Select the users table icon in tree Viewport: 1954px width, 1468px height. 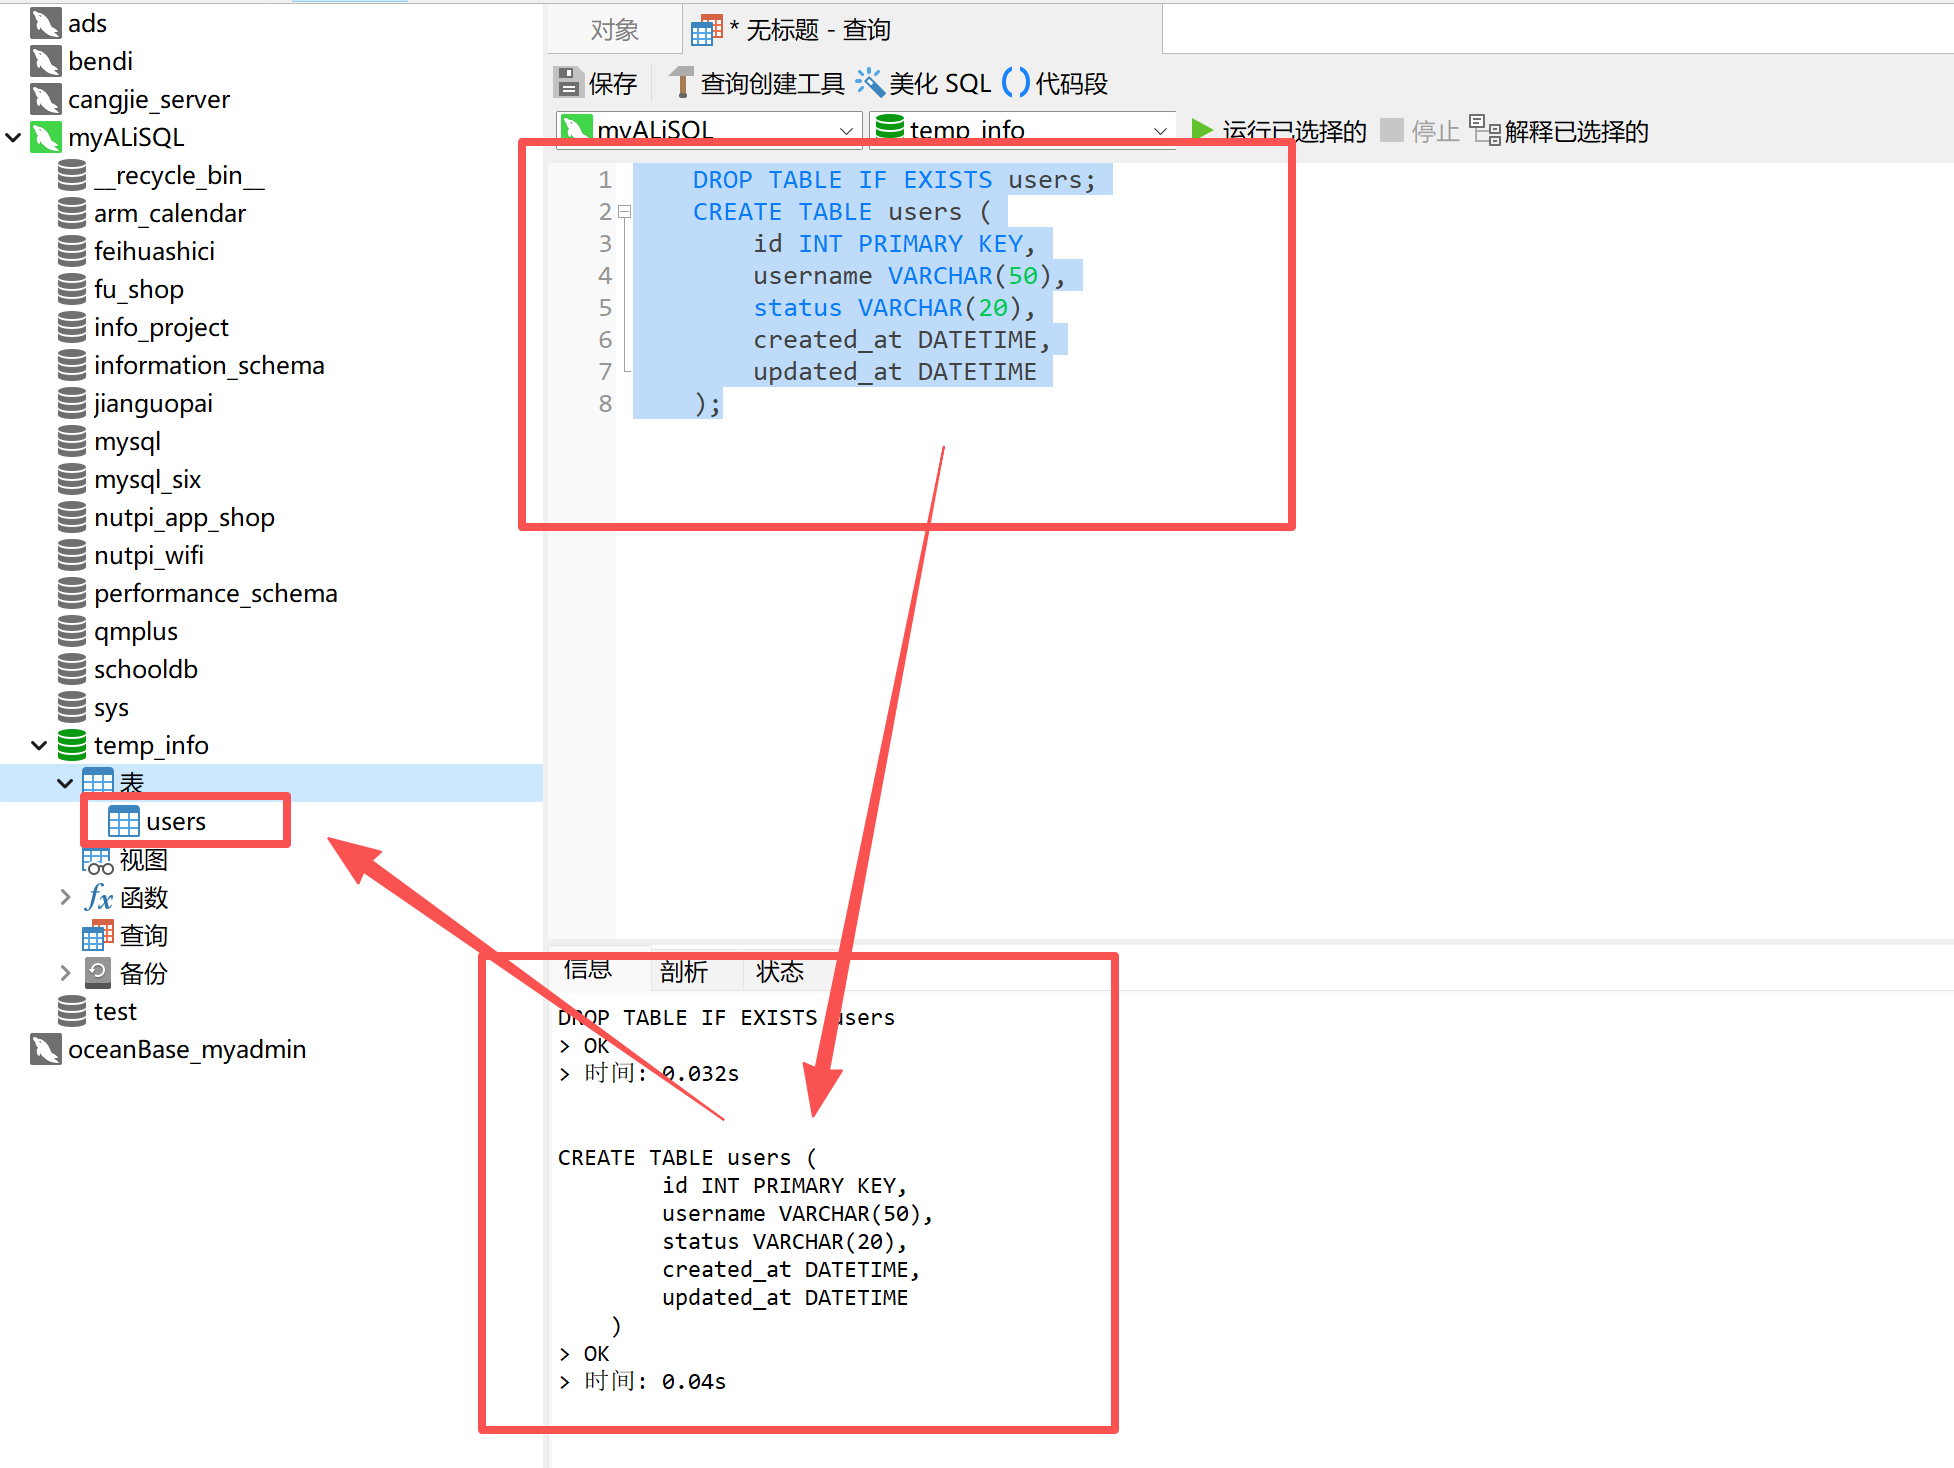coord(123,822)
